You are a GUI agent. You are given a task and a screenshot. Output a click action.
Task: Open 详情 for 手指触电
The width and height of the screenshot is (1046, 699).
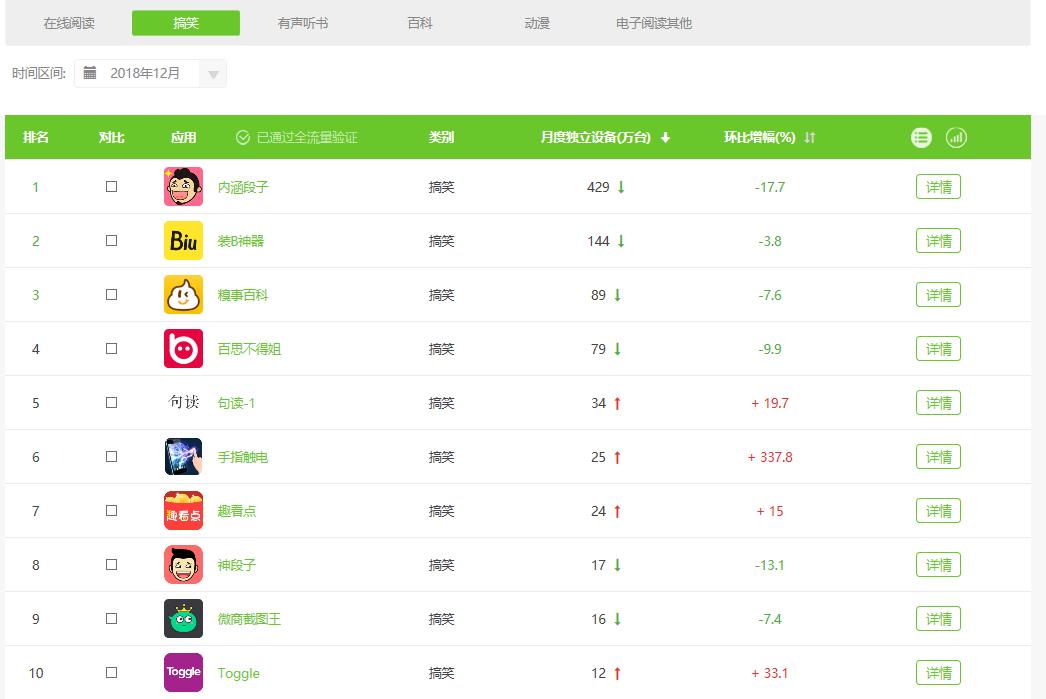[x=939, y=457]
